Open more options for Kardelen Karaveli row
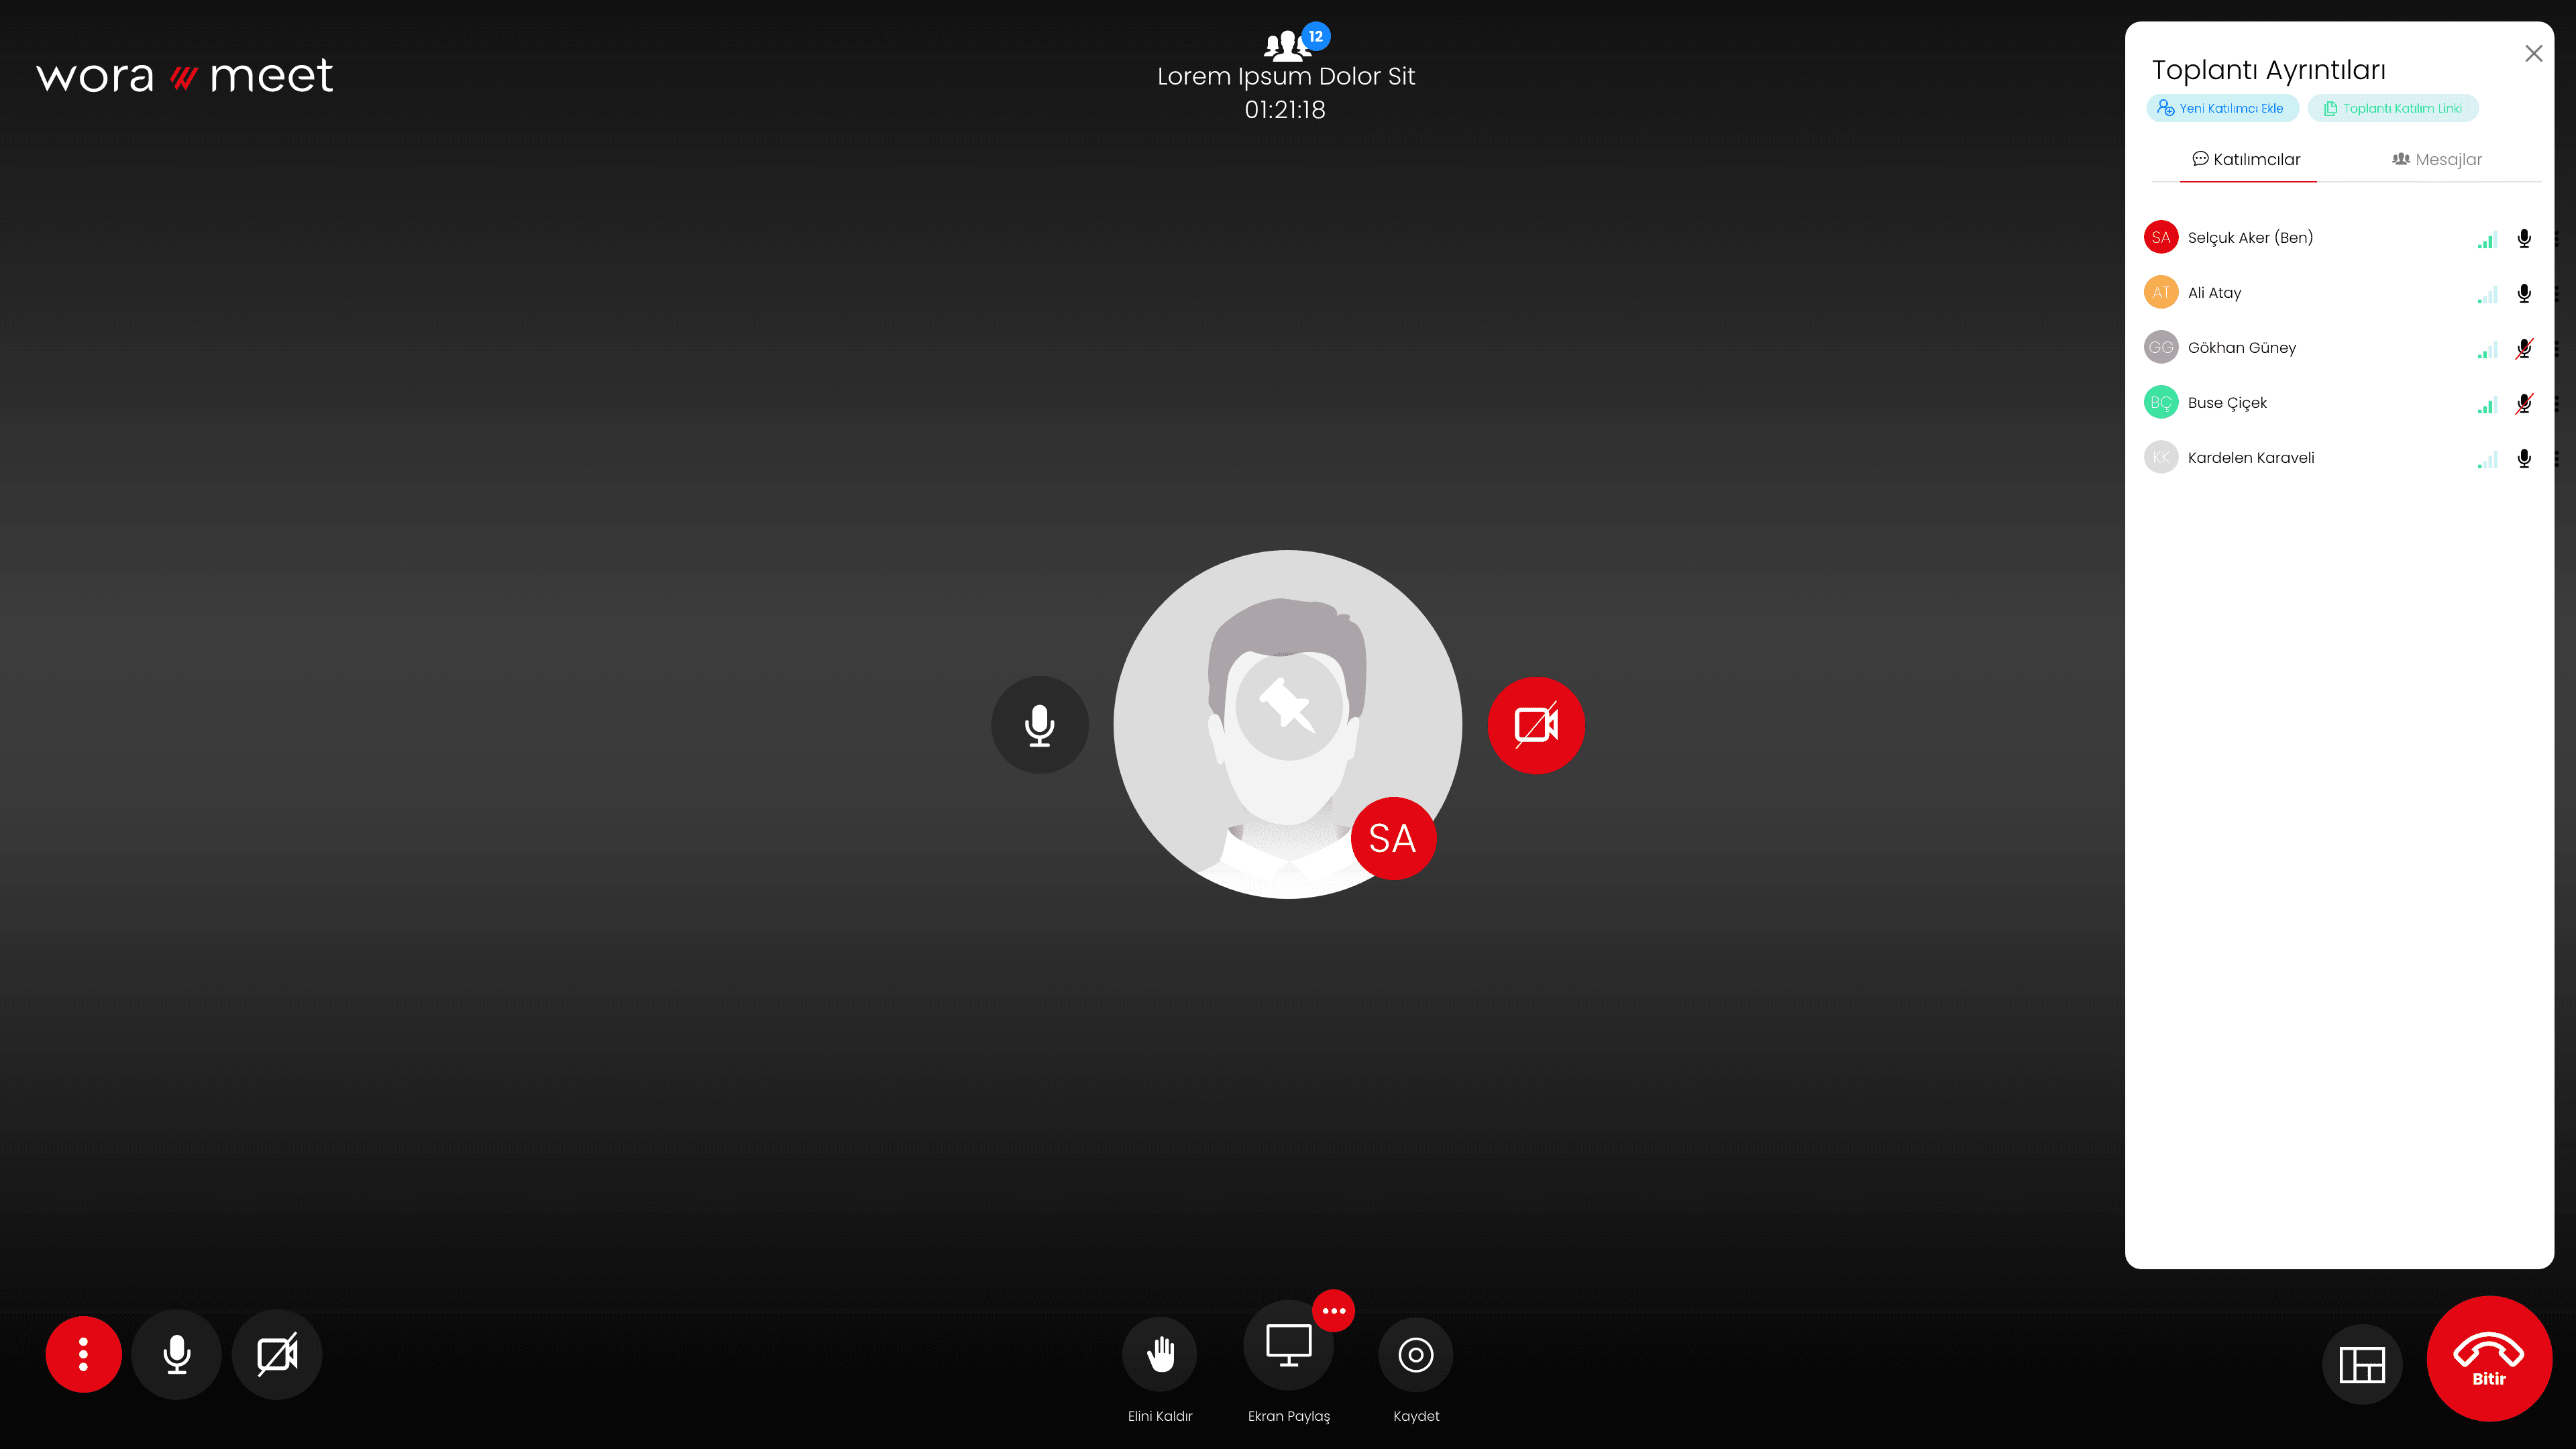This screenshot has height=1449, width=2576. click(2556, 458)
